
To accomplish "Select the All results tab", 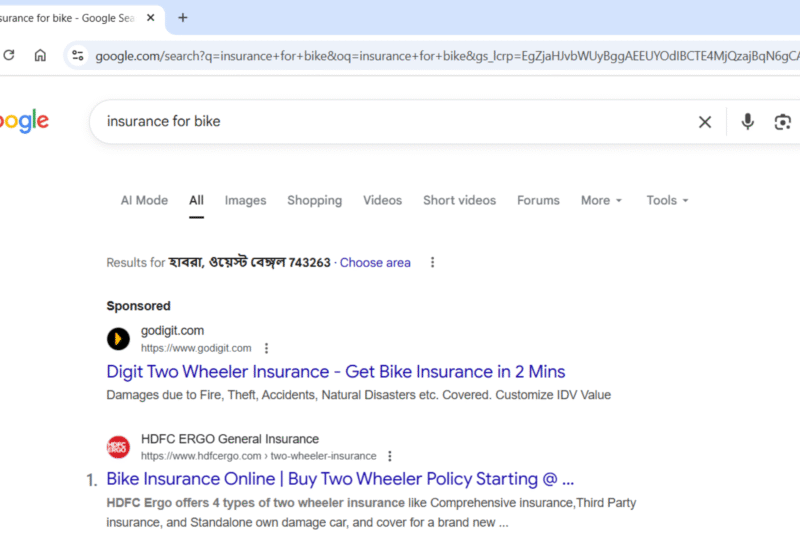I will click(196, 200).
